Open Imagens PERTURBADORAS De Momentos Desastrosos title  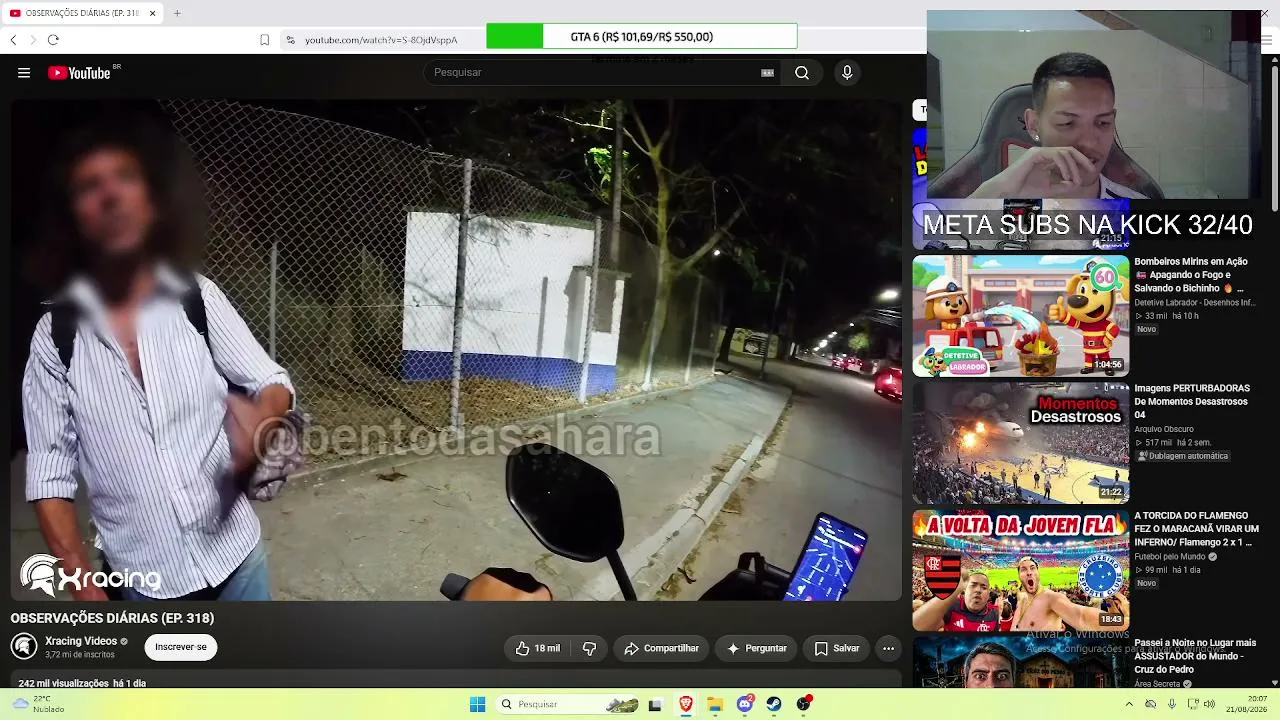pos(1192,401)
